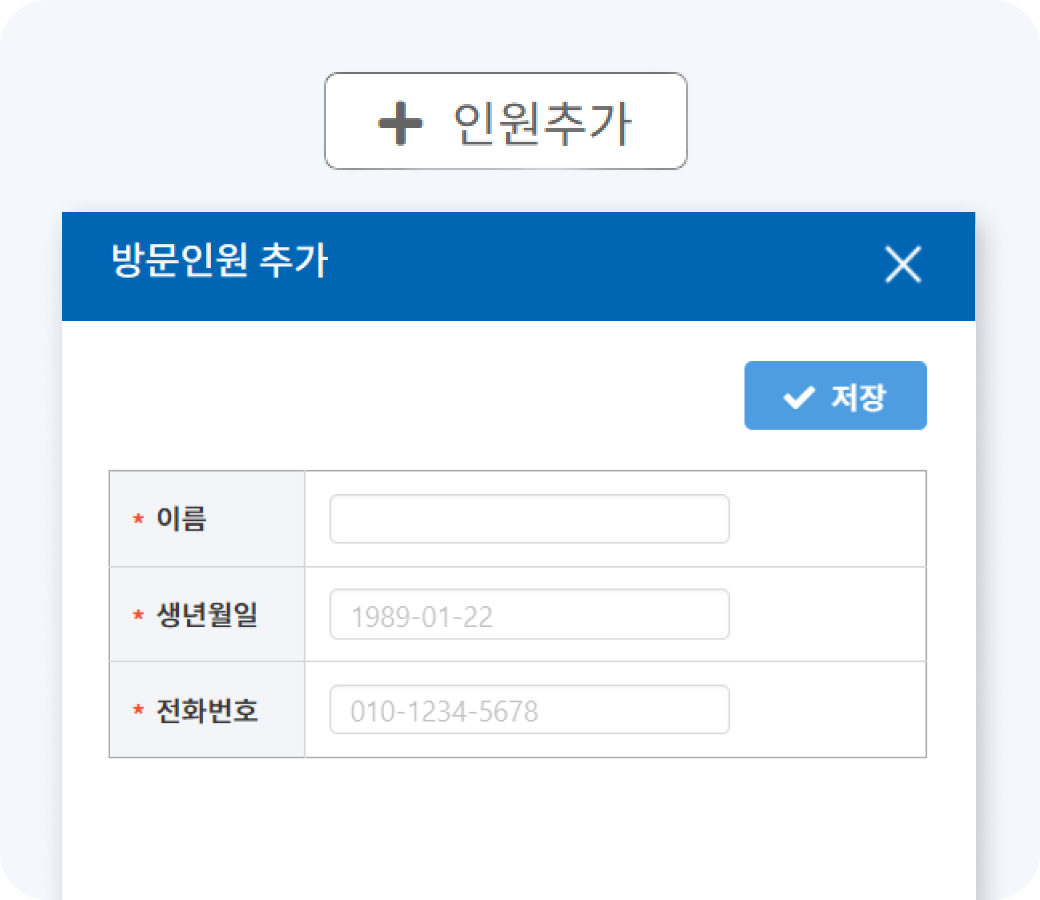The width and height of the screenshot is (1040, 900).
Task: Click the 방문인원 추가 dialog title
Action: tap(219, 263)
